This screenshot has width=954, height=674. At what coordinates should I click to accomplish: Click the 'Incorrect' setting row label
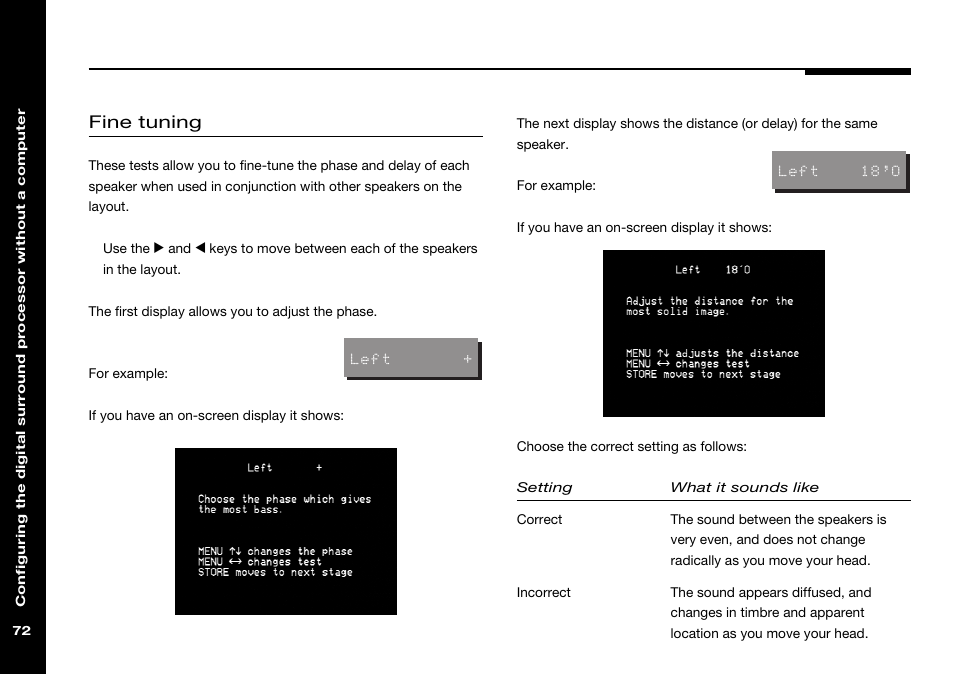point(543,592)
